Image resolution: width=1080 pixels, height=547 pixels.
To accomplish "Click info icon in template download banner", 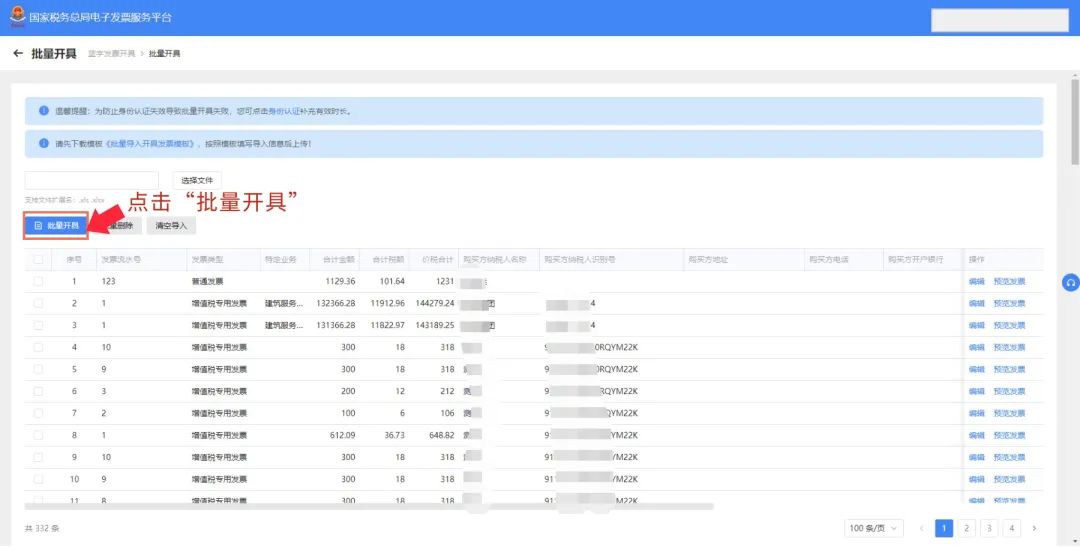I will click(x=44, y=143).
